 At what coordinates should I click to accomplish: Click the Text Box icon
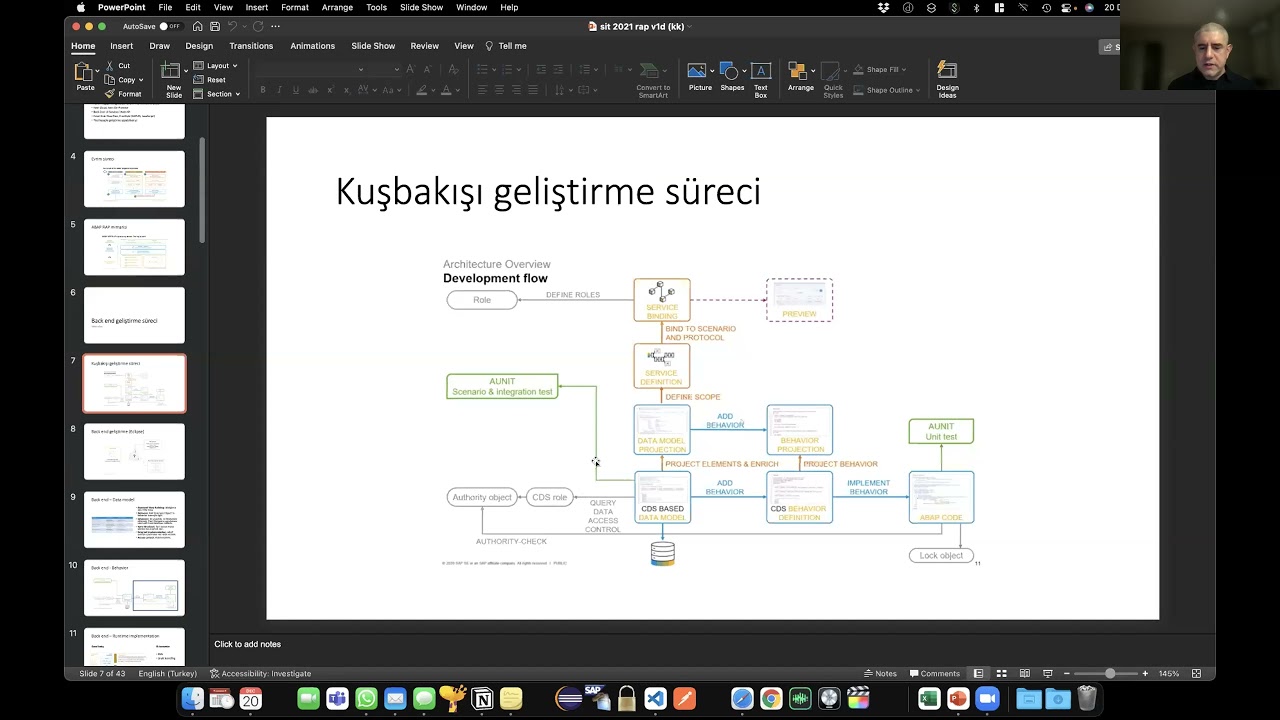(761, 71)
